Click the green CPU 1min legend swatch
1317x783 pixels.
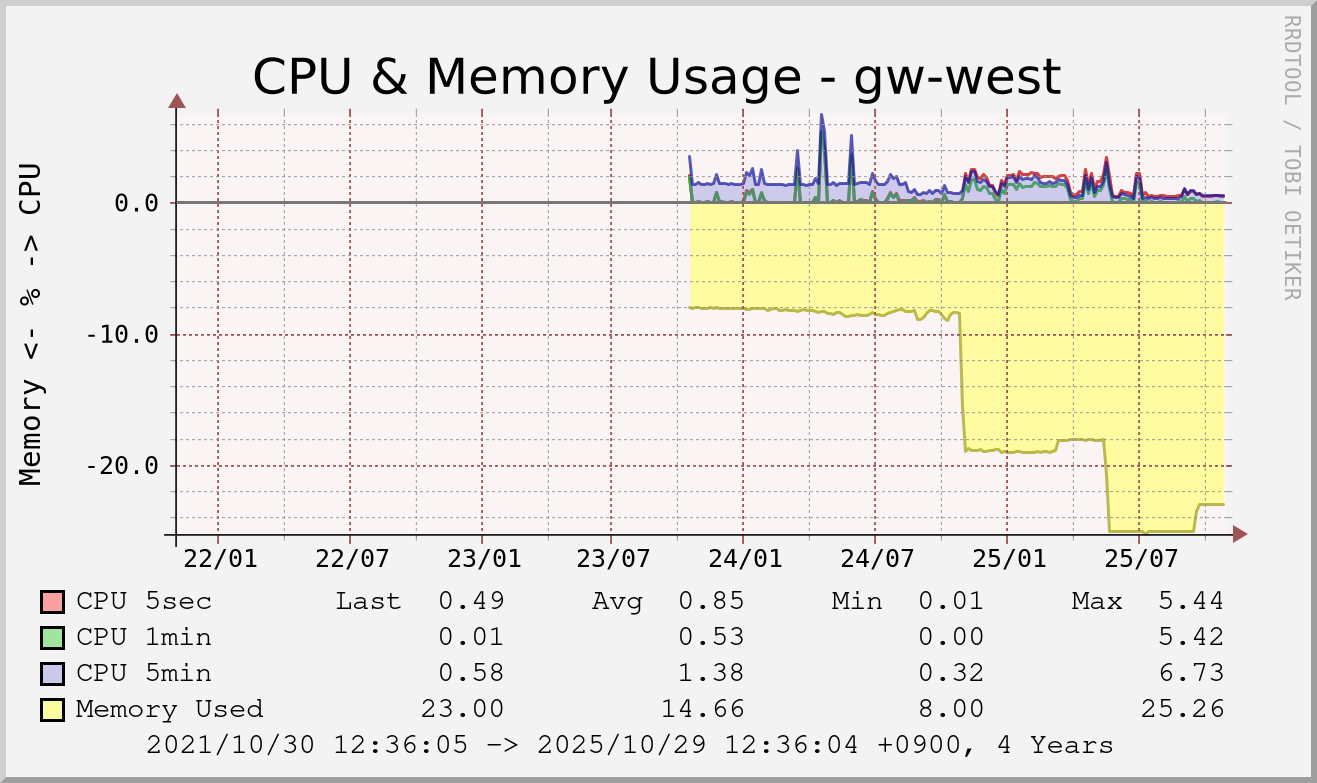(52, 638)
